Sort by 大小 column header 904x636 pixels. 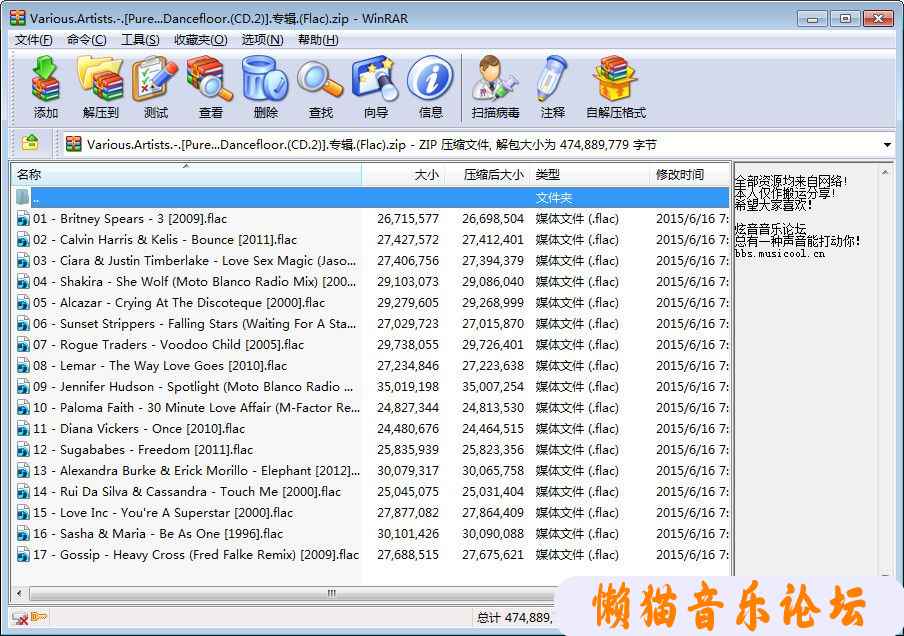(x=402, y=174)
